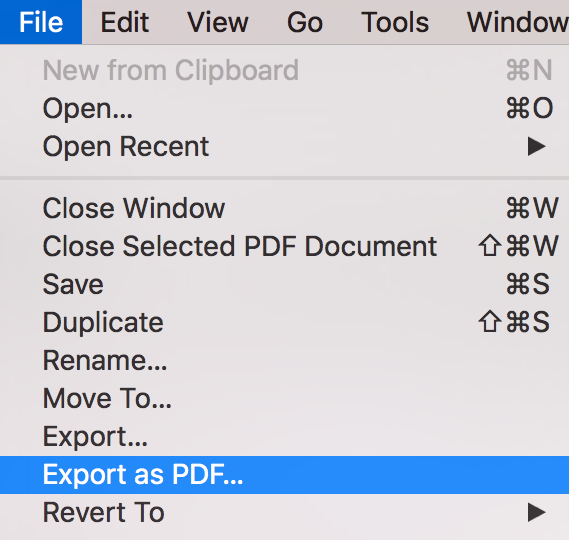The width and height of the screenshot is (569, 540).
Task: Collapse the highlighted File menu title
Action: click(41, 22)
